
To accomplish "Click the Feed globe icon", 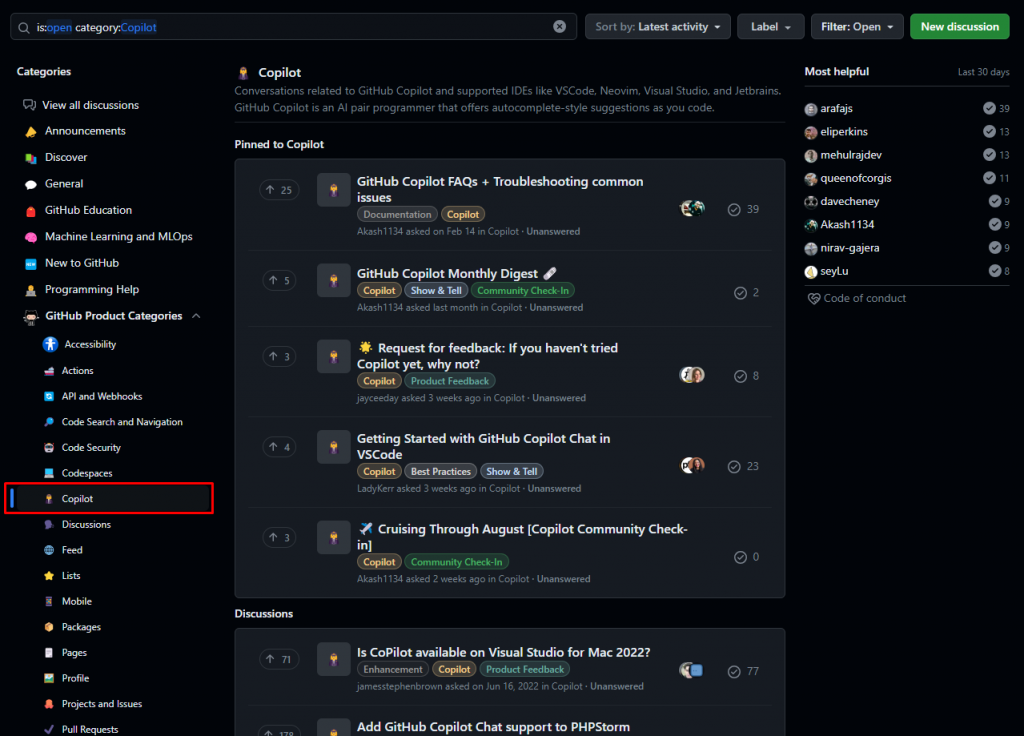I will coord(49,551).
